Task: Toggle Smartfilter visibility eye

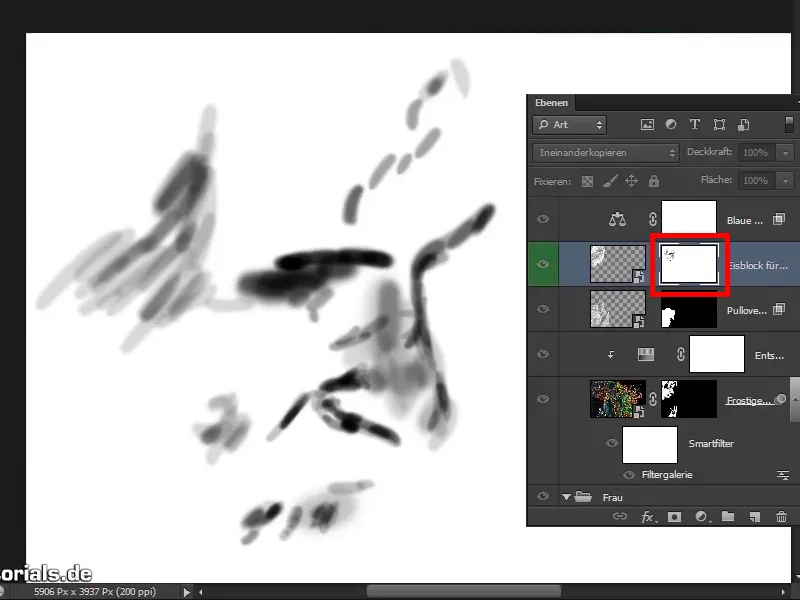Action: coord(612,443)
